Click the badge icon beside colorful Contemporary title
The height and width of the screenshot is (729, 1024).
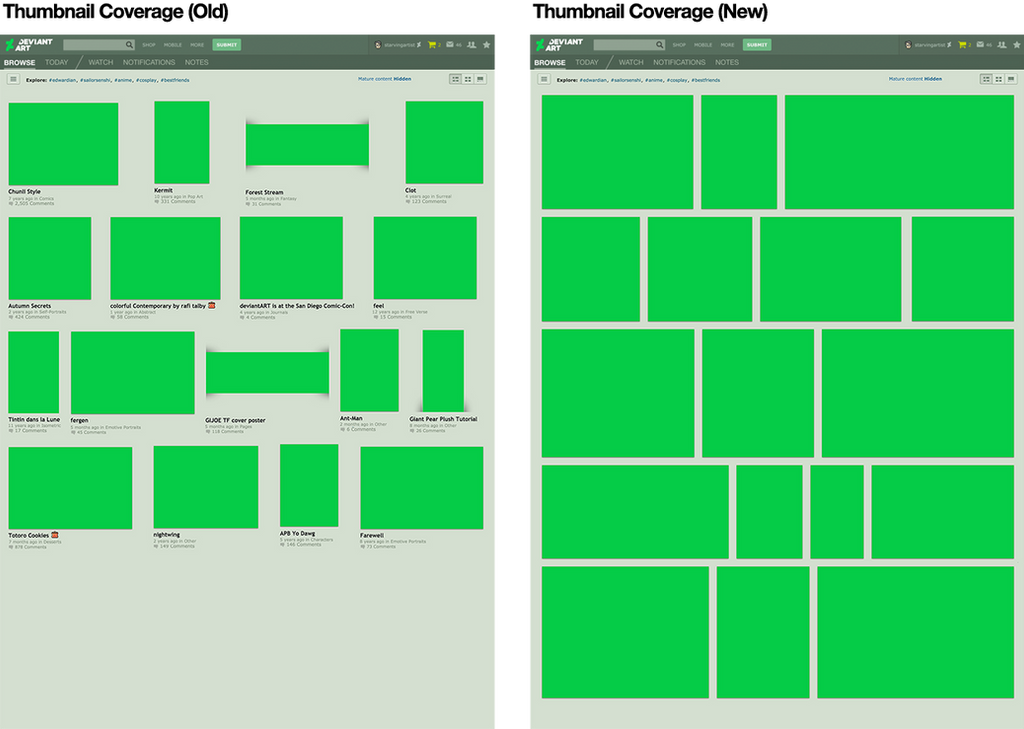pyautogui.click(x=212, y=305)
